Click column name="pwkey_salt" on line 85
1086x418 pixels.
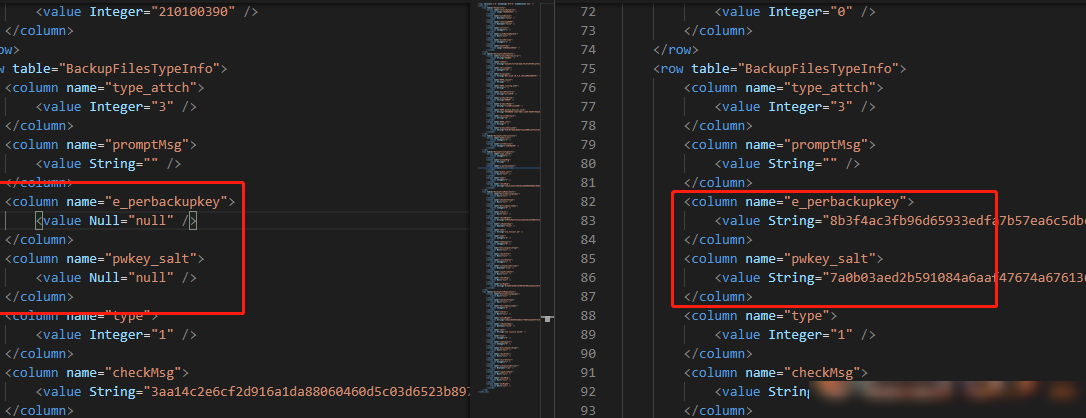coord(784,258)
